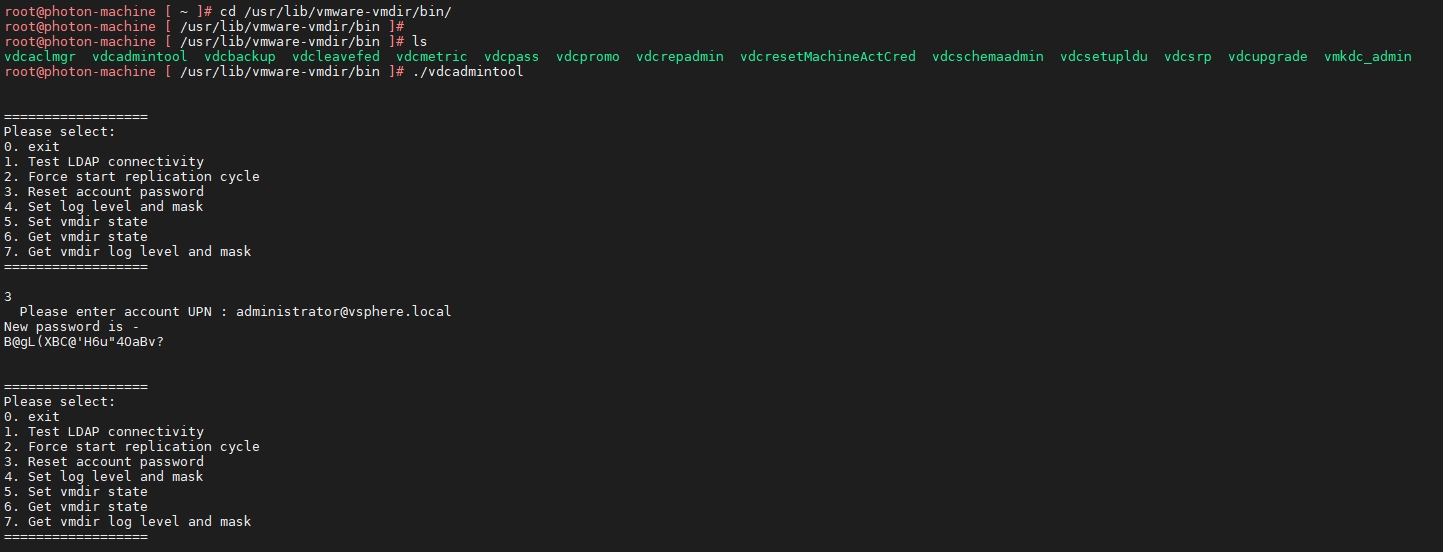Image resolution: width=1443 pixels, height=552 pixels.
Task: Click vdcadmintool in the ls output
Action: click(x=139, y=57)
